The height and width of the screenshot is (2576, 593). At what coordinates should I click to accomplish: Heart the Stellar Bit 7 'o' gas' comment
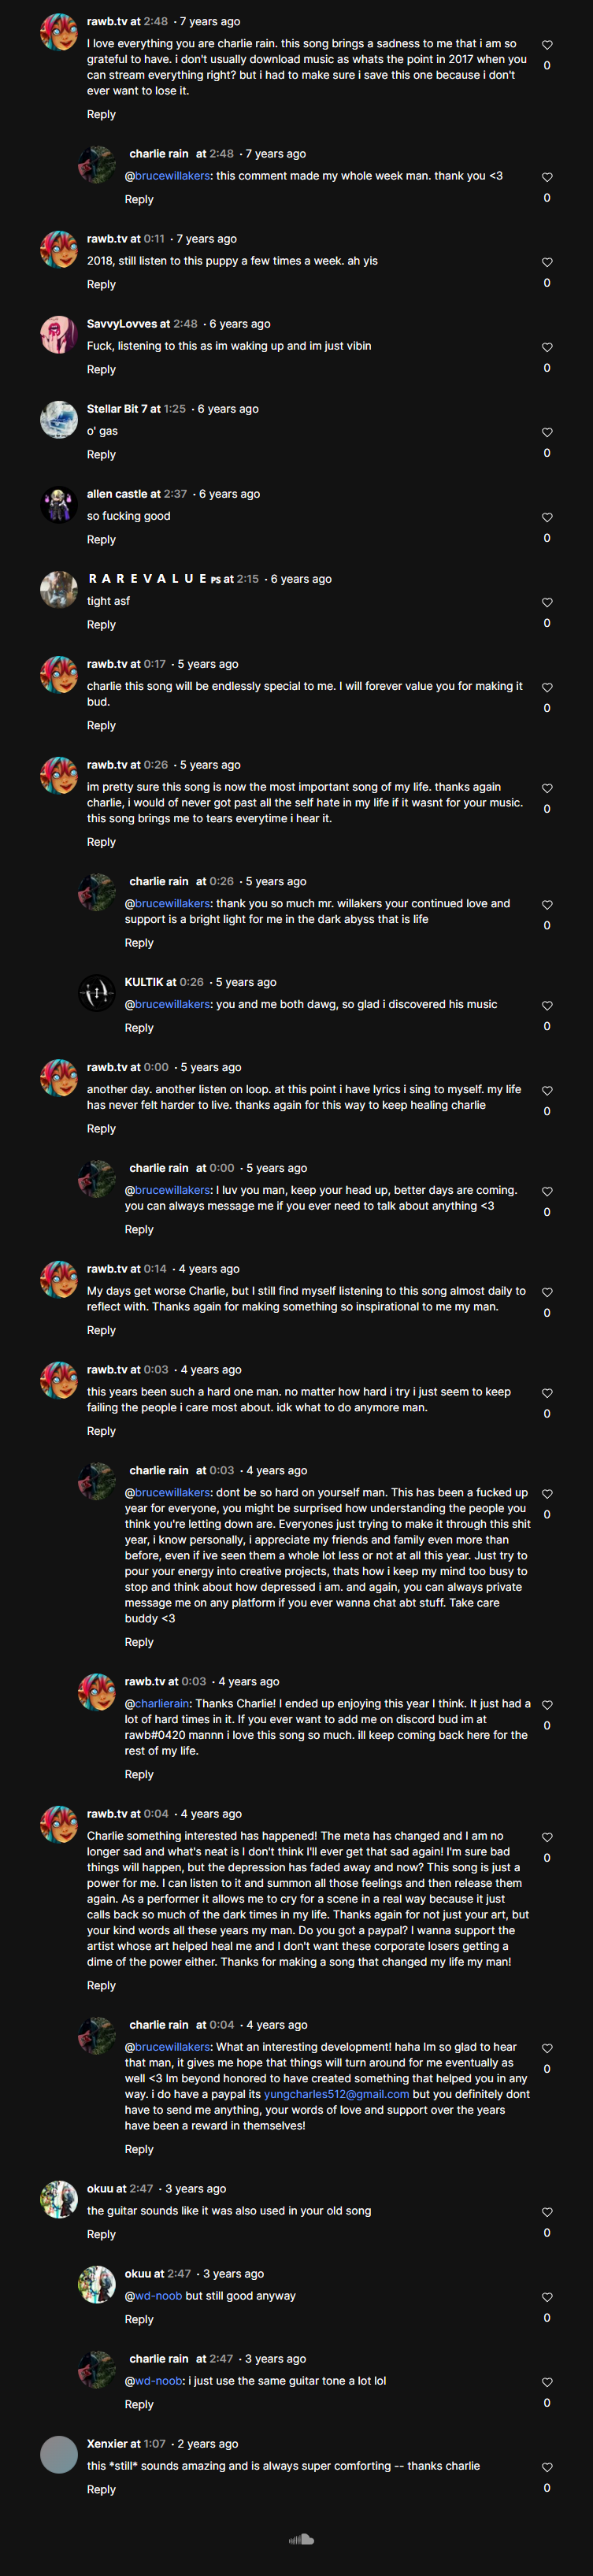click(x=547, y=432)
